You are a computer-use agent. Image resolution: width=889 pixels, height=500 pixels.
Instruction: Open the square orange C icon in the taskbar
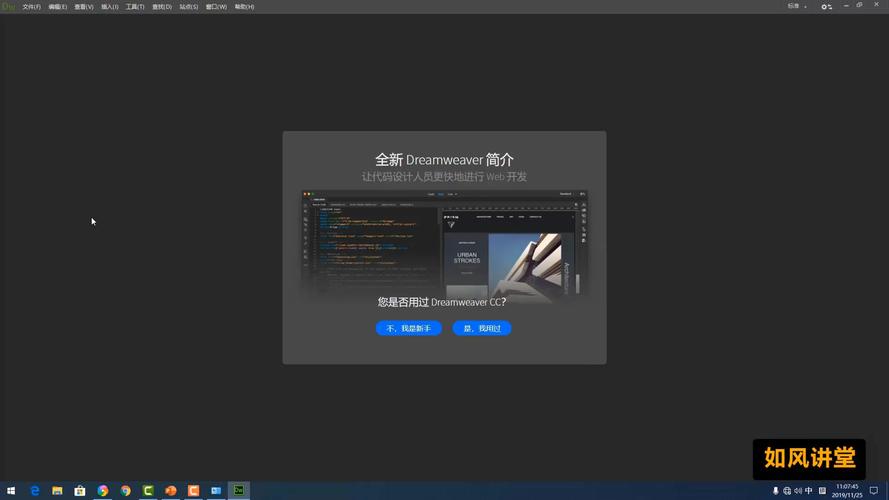pos(193,490)
